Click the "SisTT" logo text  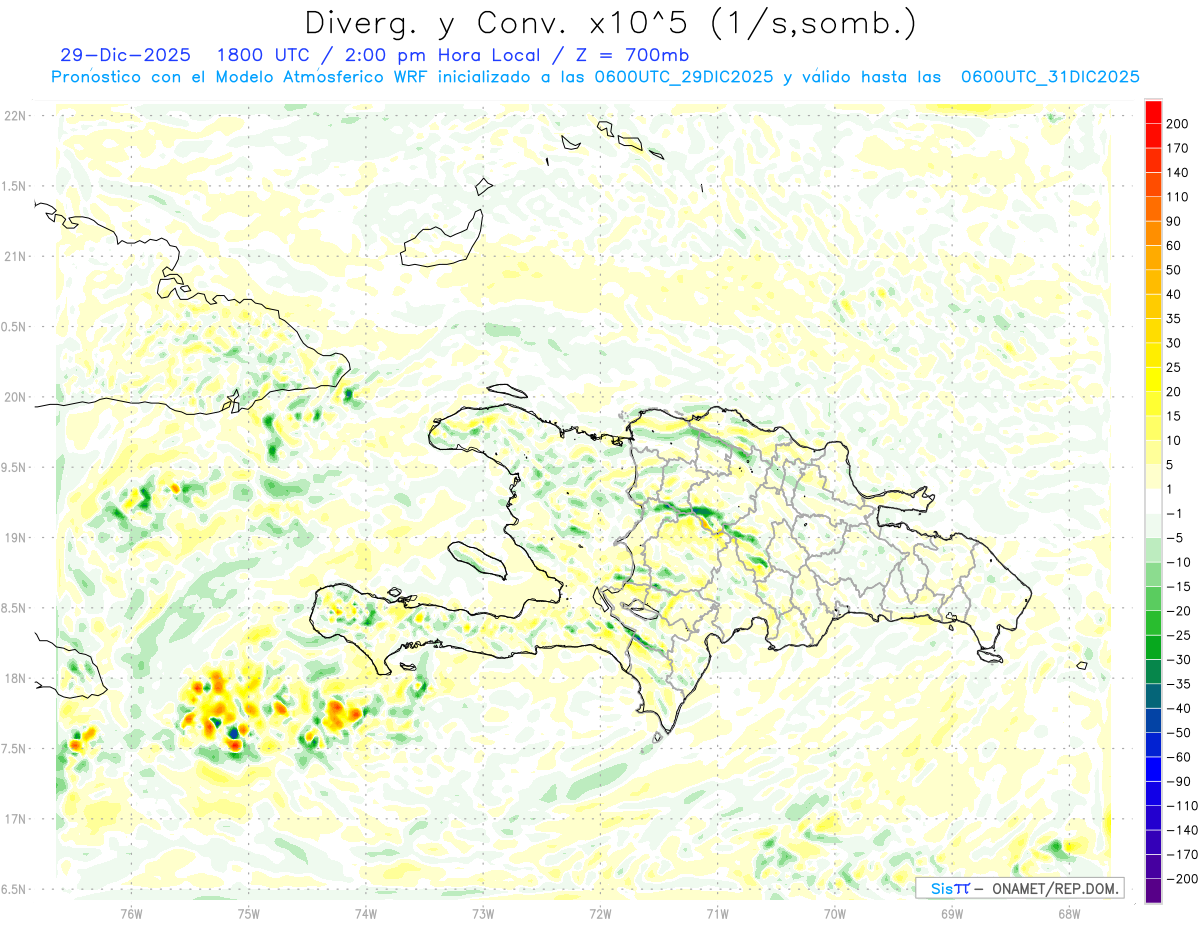pyautogui.click(x=950, y=888)
